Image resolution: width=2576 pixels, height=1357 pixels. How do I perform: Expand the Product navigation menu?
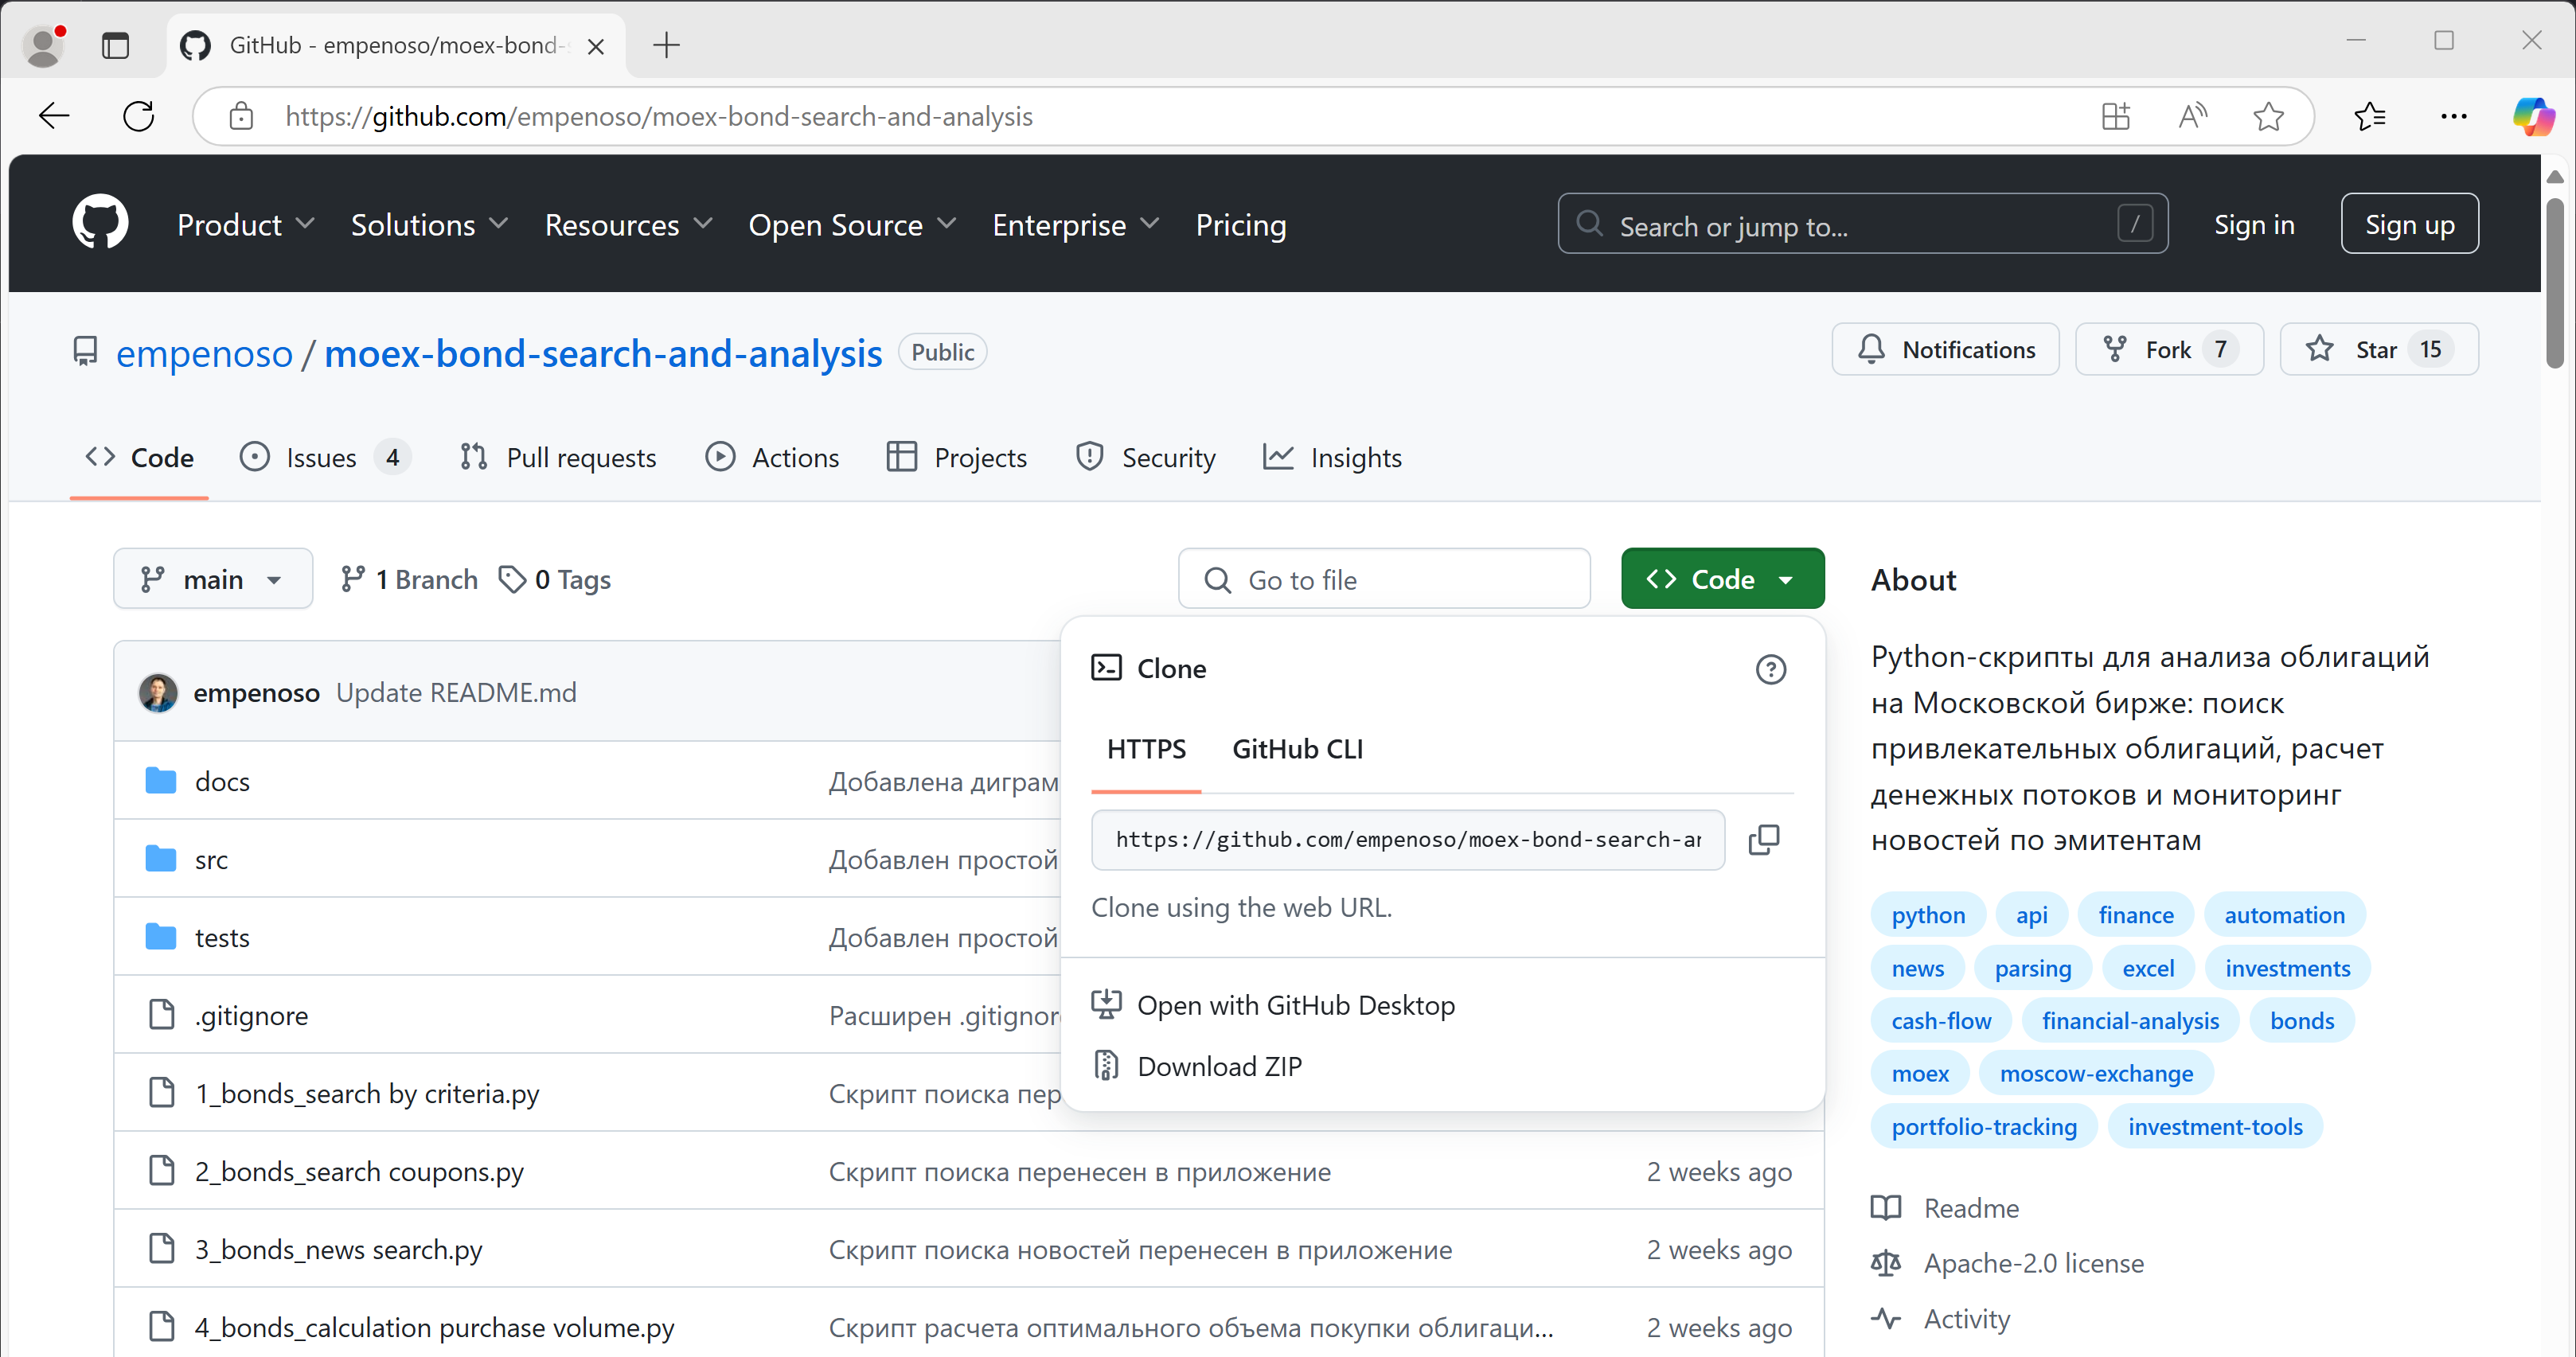245,224
